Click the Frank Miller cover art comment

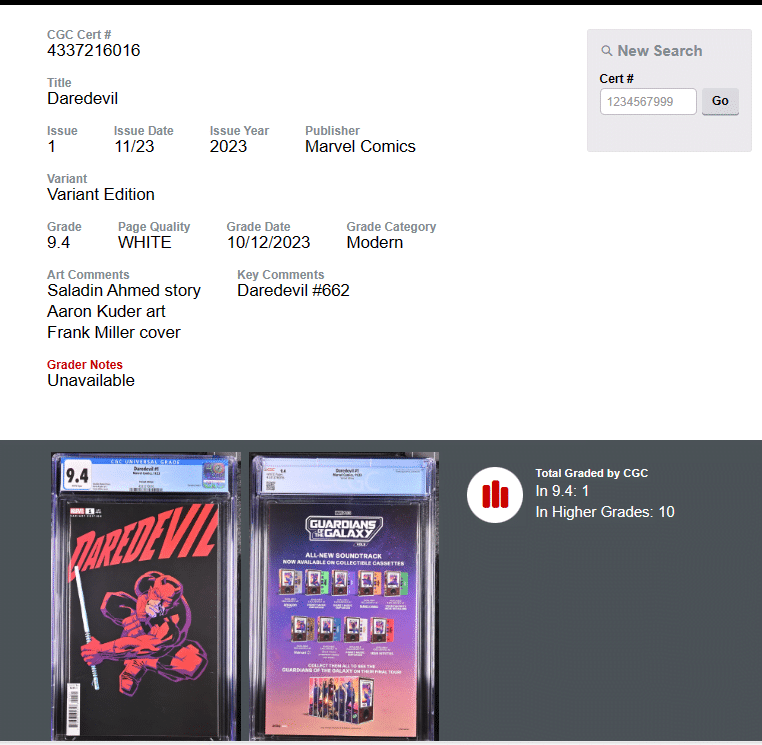click(113, 332)
